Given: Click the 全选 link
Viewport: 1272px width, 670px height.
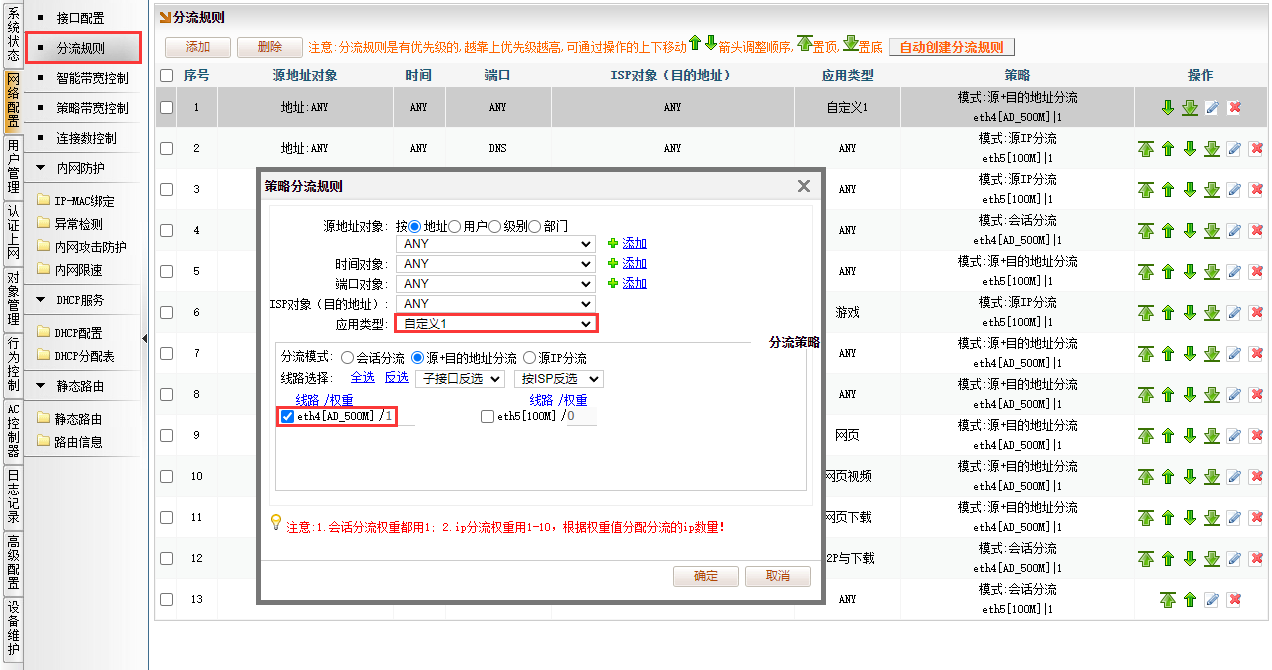Looking at the screenshot, I should (362, 378).
